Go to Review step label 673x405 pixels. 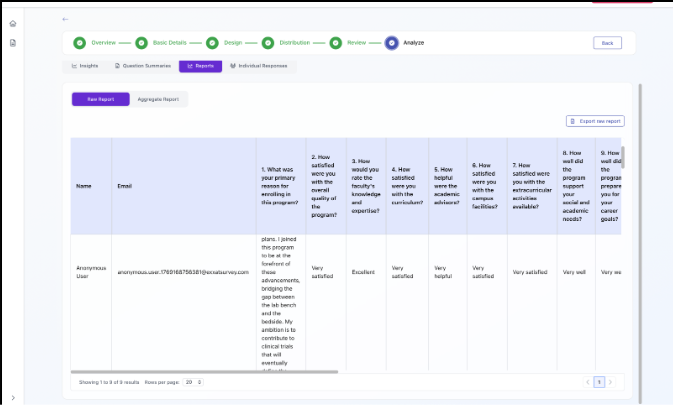[356, 43]
